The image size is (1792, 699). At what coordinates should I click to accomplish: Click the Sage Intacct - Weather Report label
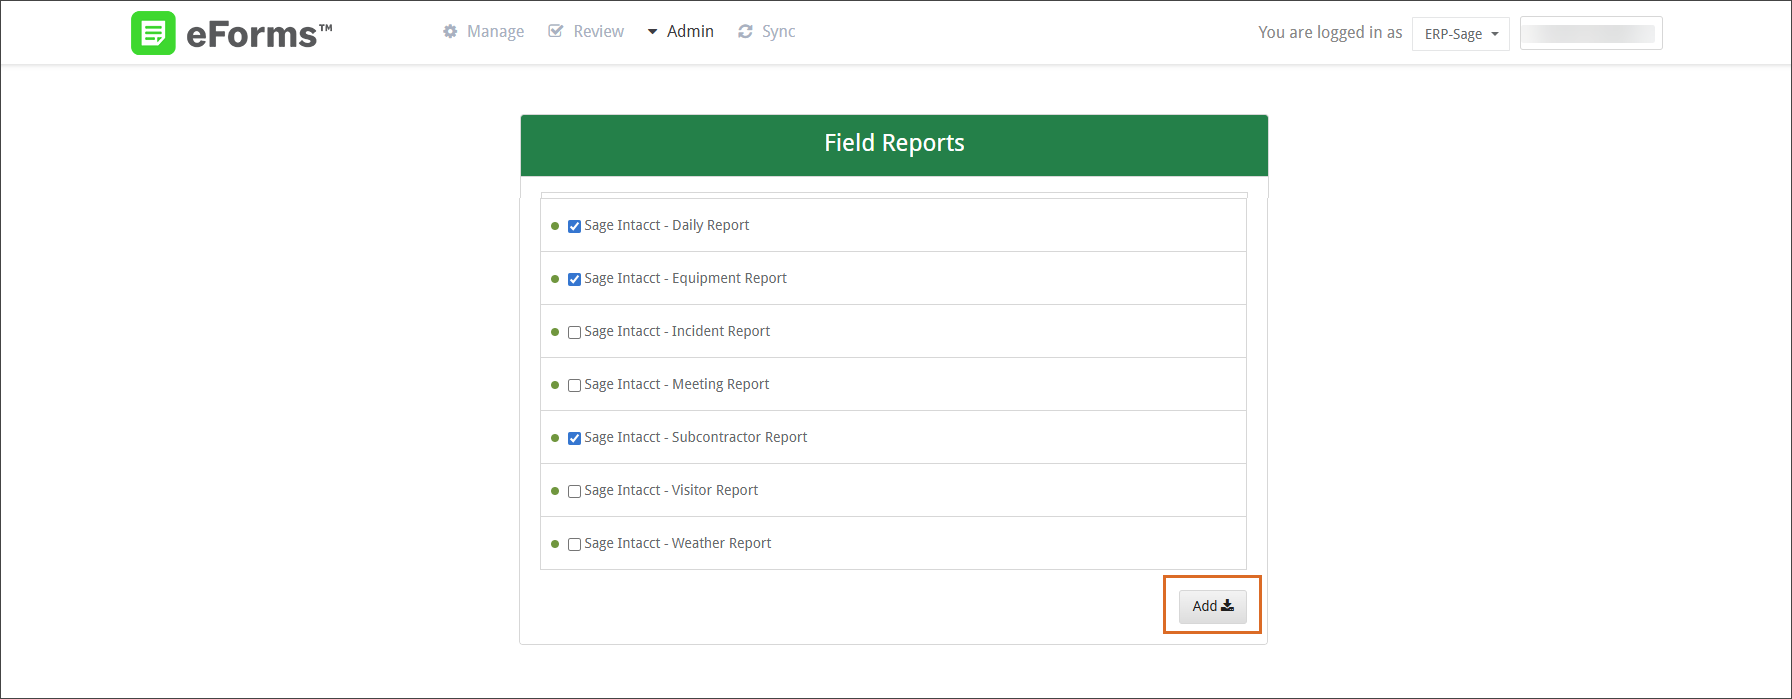pyautogui.click(x=678, y=543)
